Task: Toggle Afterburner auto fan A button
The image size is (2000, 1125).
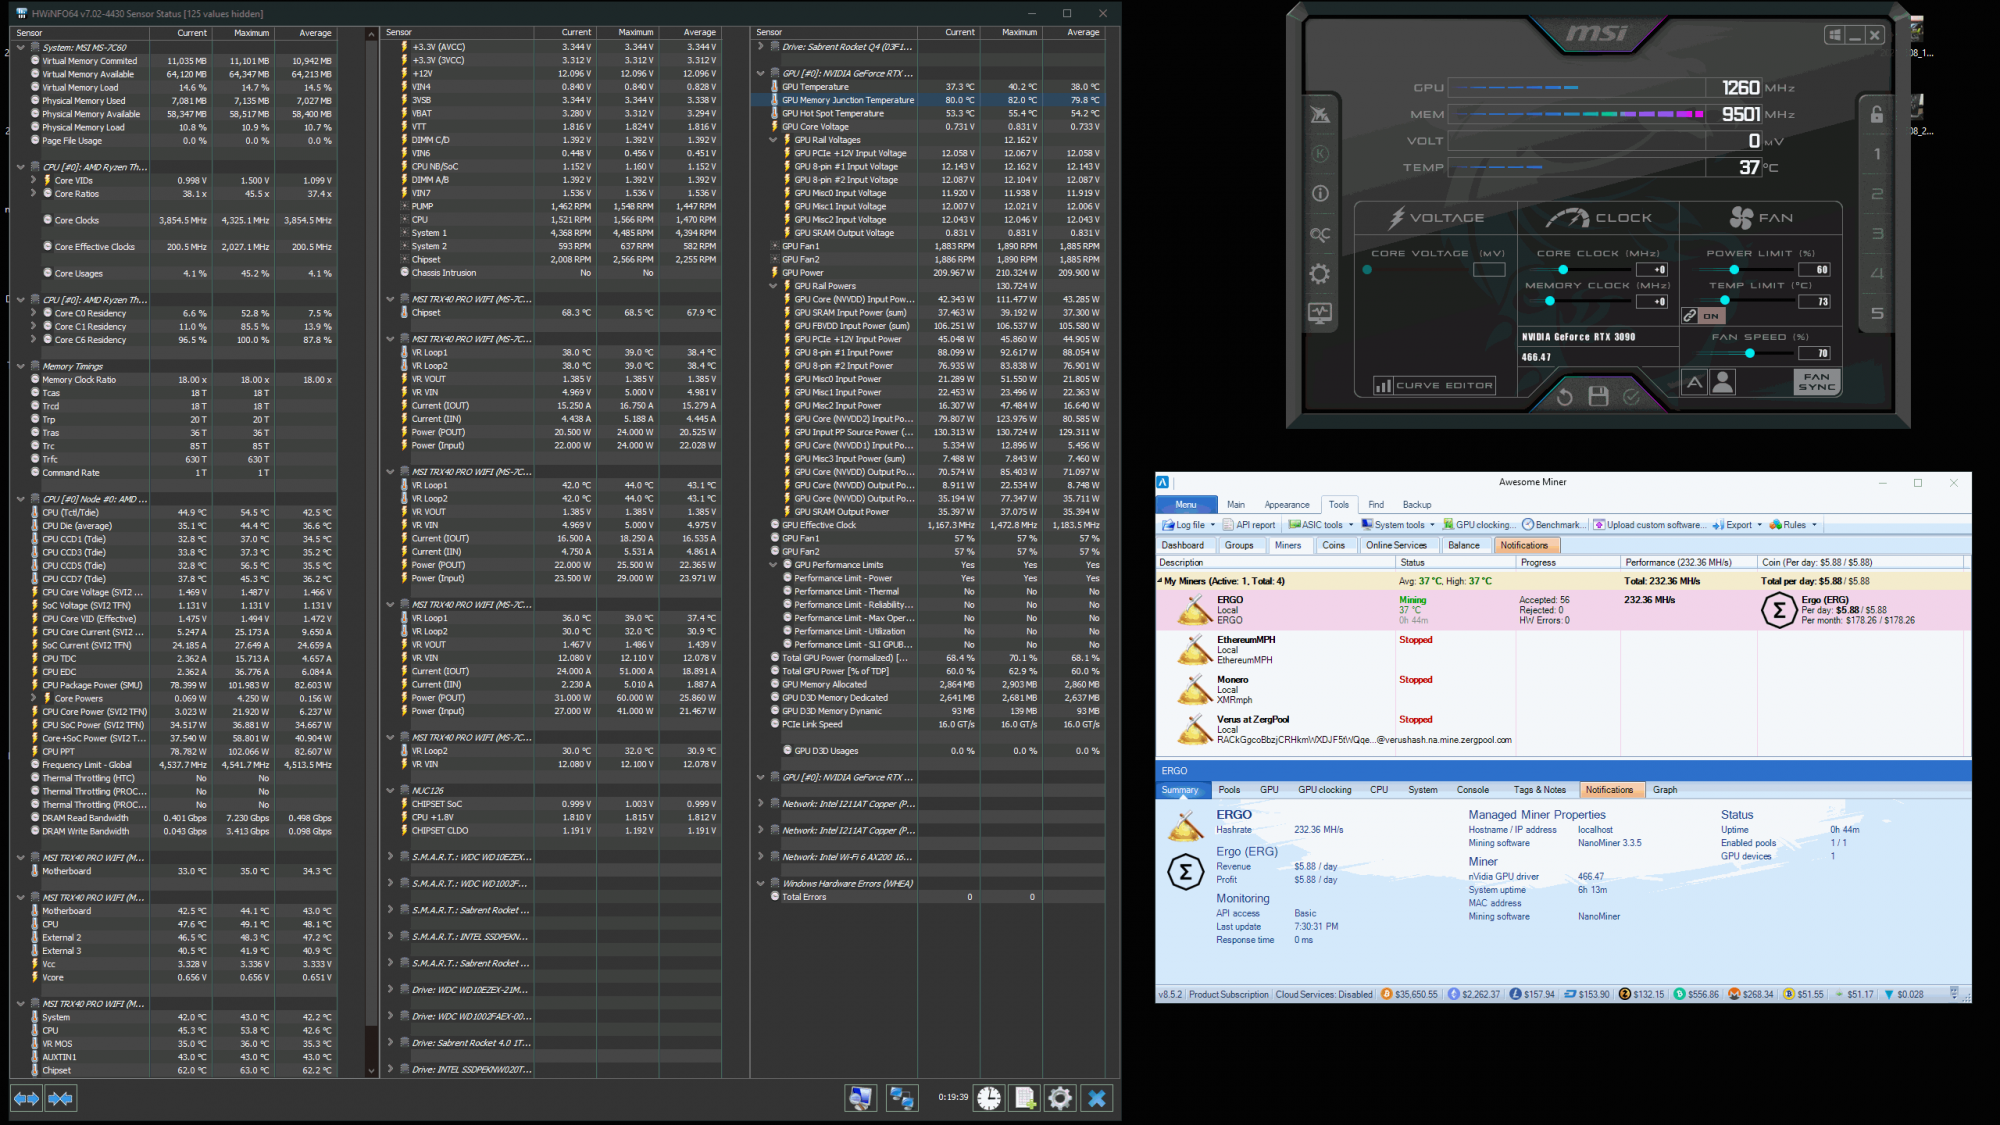Action: (x=1694, y=382)
